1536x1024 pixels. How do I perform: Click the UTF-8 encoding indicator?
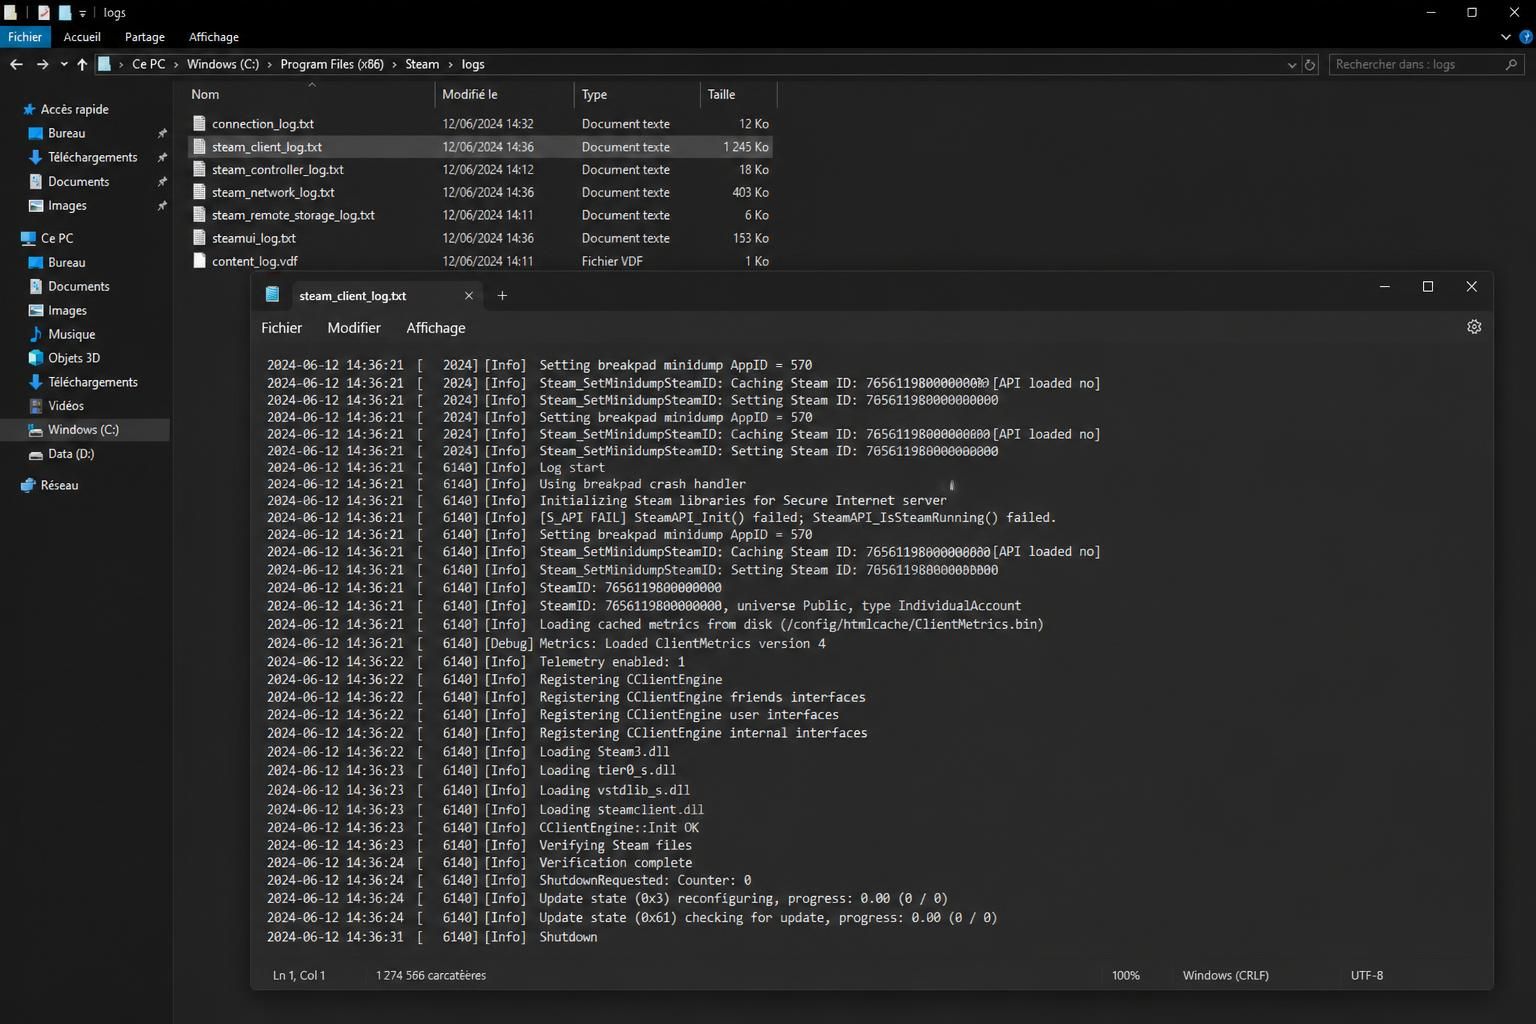(1367, 975)
